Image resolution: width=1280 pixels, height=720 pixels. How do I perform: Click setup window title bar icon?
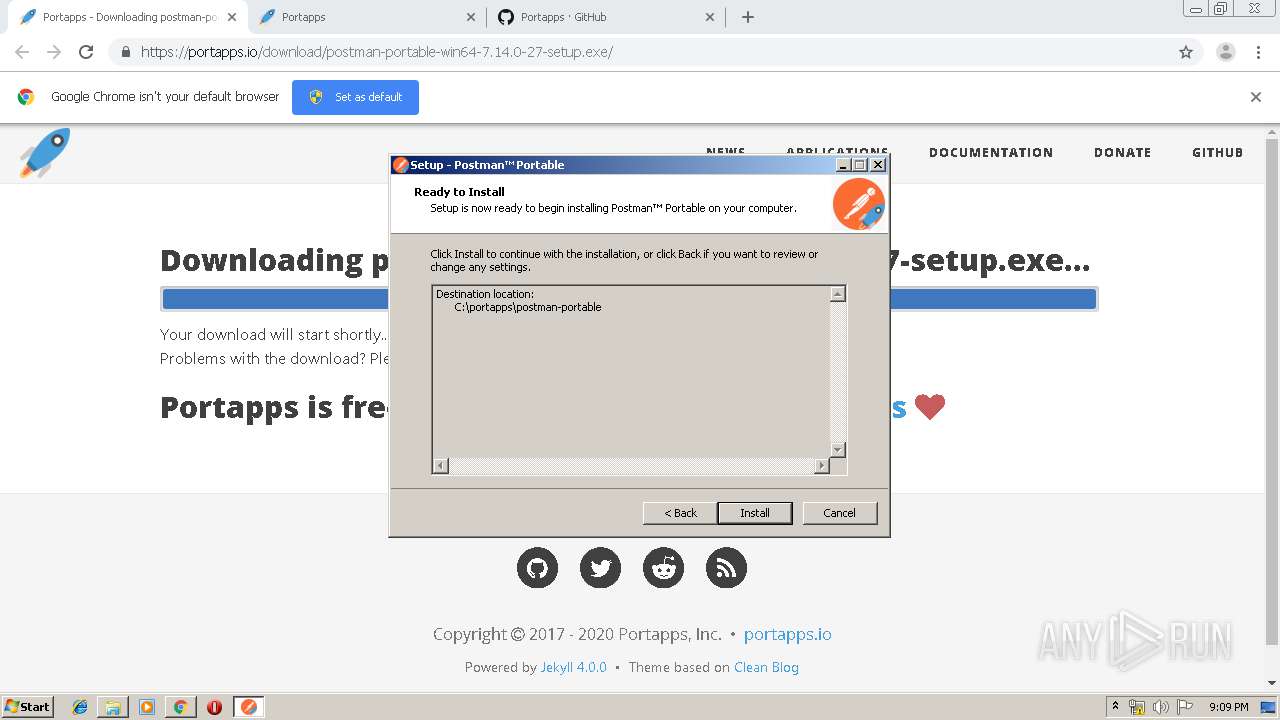pos(400,165)
